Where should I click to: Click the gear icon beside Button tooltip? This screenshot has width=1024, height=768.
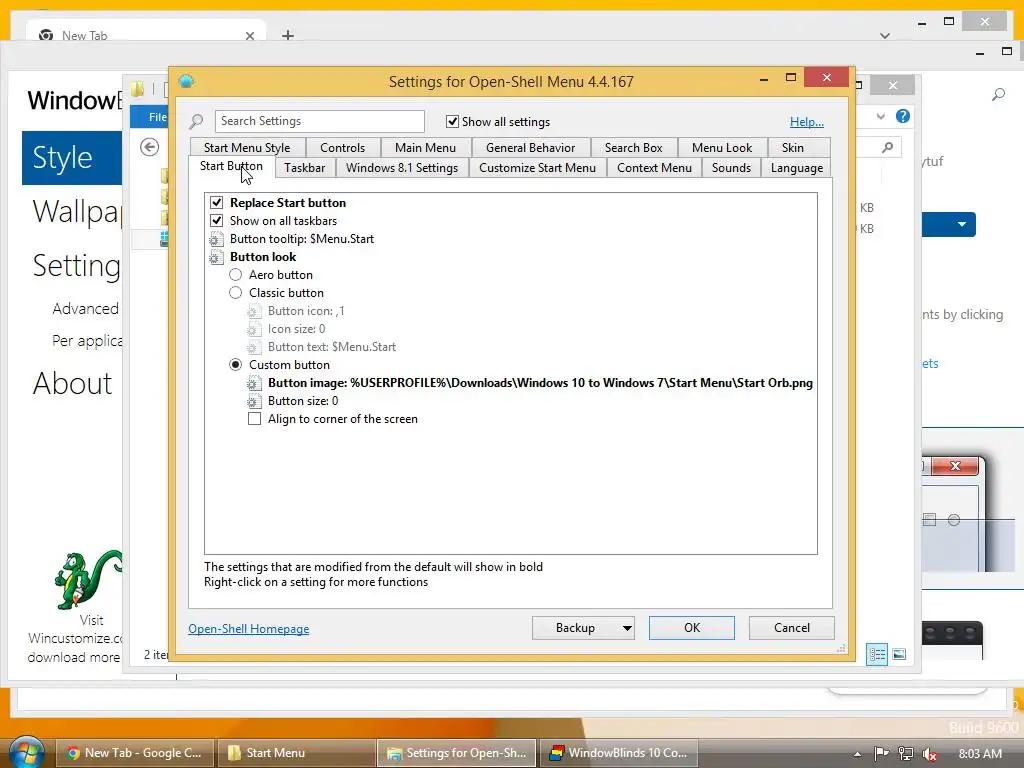[x=216, y=239]
